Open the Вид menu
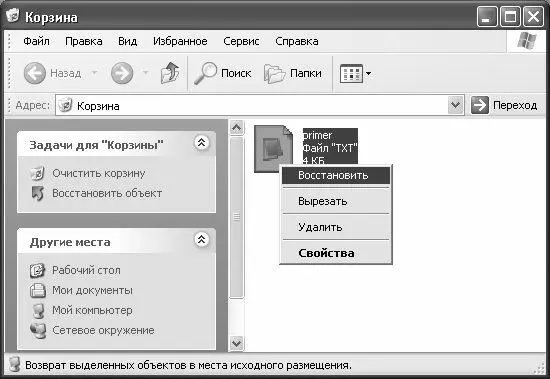Image resolution: width=550 pixels, height=379 pixels. pyautogui.click(x=128, y=41)
